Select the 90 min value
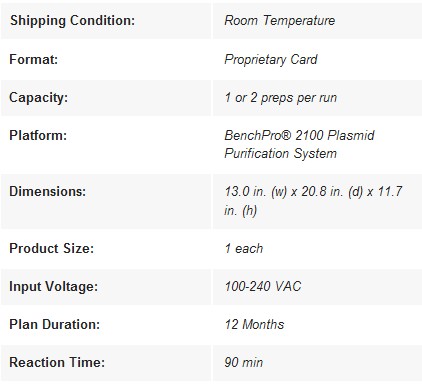Image resolution: width=422 pixels, height=384 pixels. pyautogui.click(x=244, y=362)
